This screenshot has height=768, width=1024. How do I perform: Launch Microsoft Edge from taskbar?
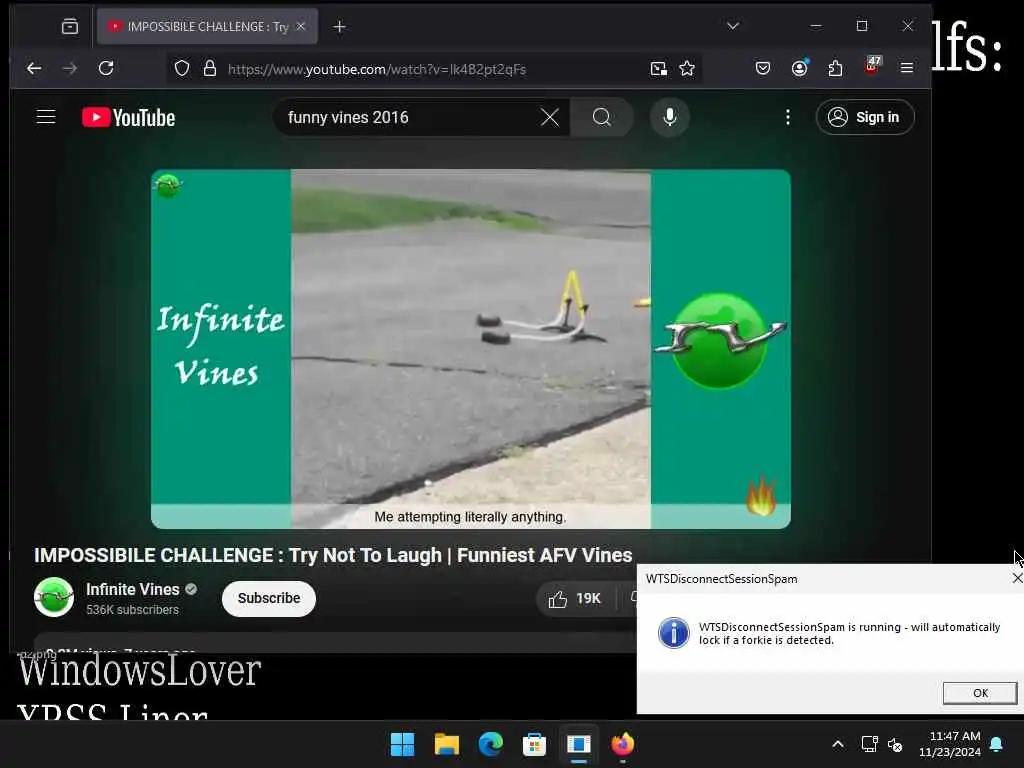coord(490,744)
